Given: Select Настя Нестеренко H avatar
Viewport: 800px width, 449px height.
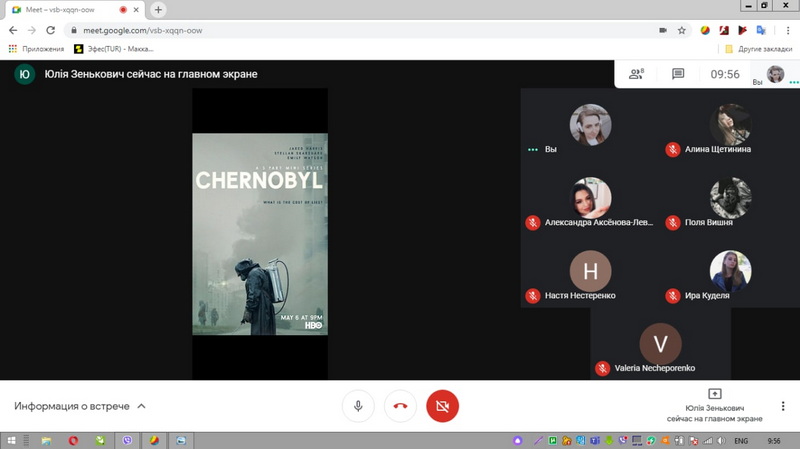Looking at the screenshot, I should coord(590,271).
